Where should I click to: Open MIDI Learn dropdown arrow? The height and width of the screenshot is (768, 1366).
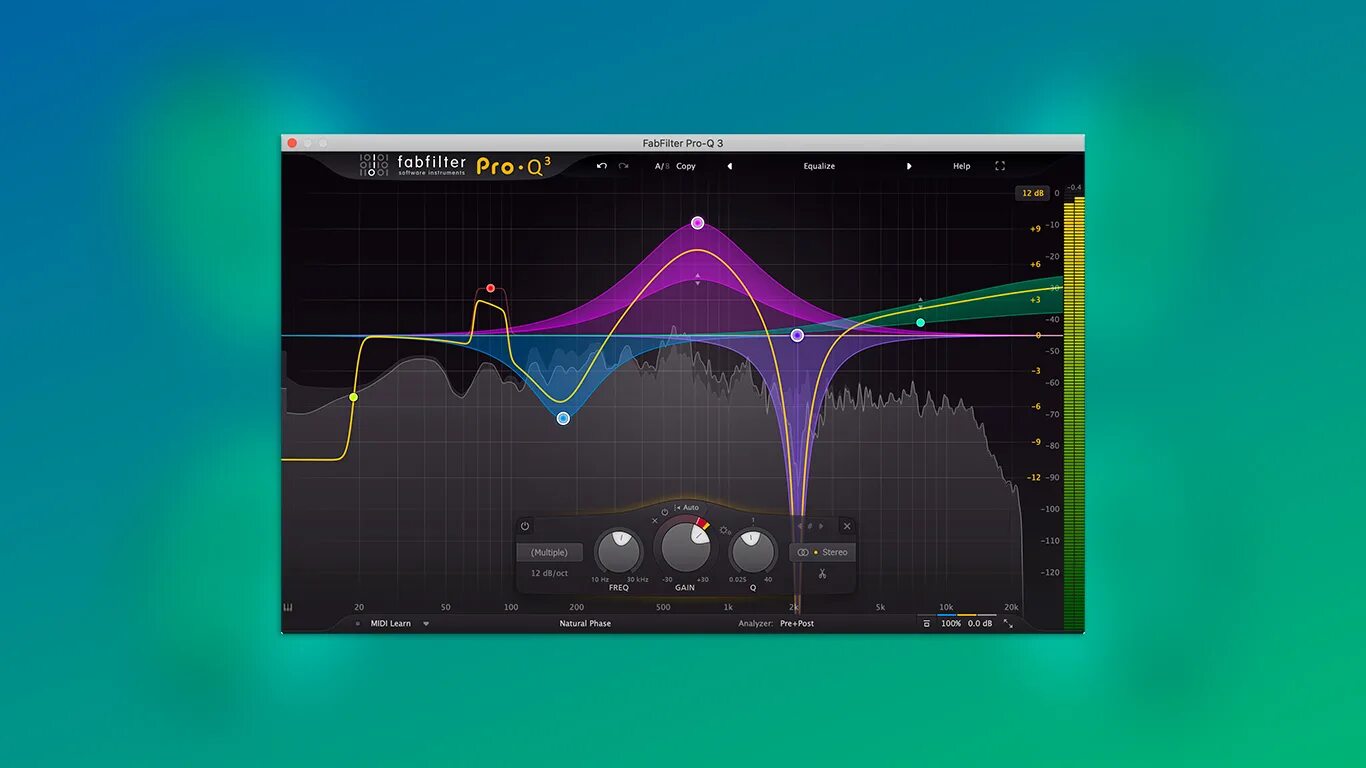426,624
